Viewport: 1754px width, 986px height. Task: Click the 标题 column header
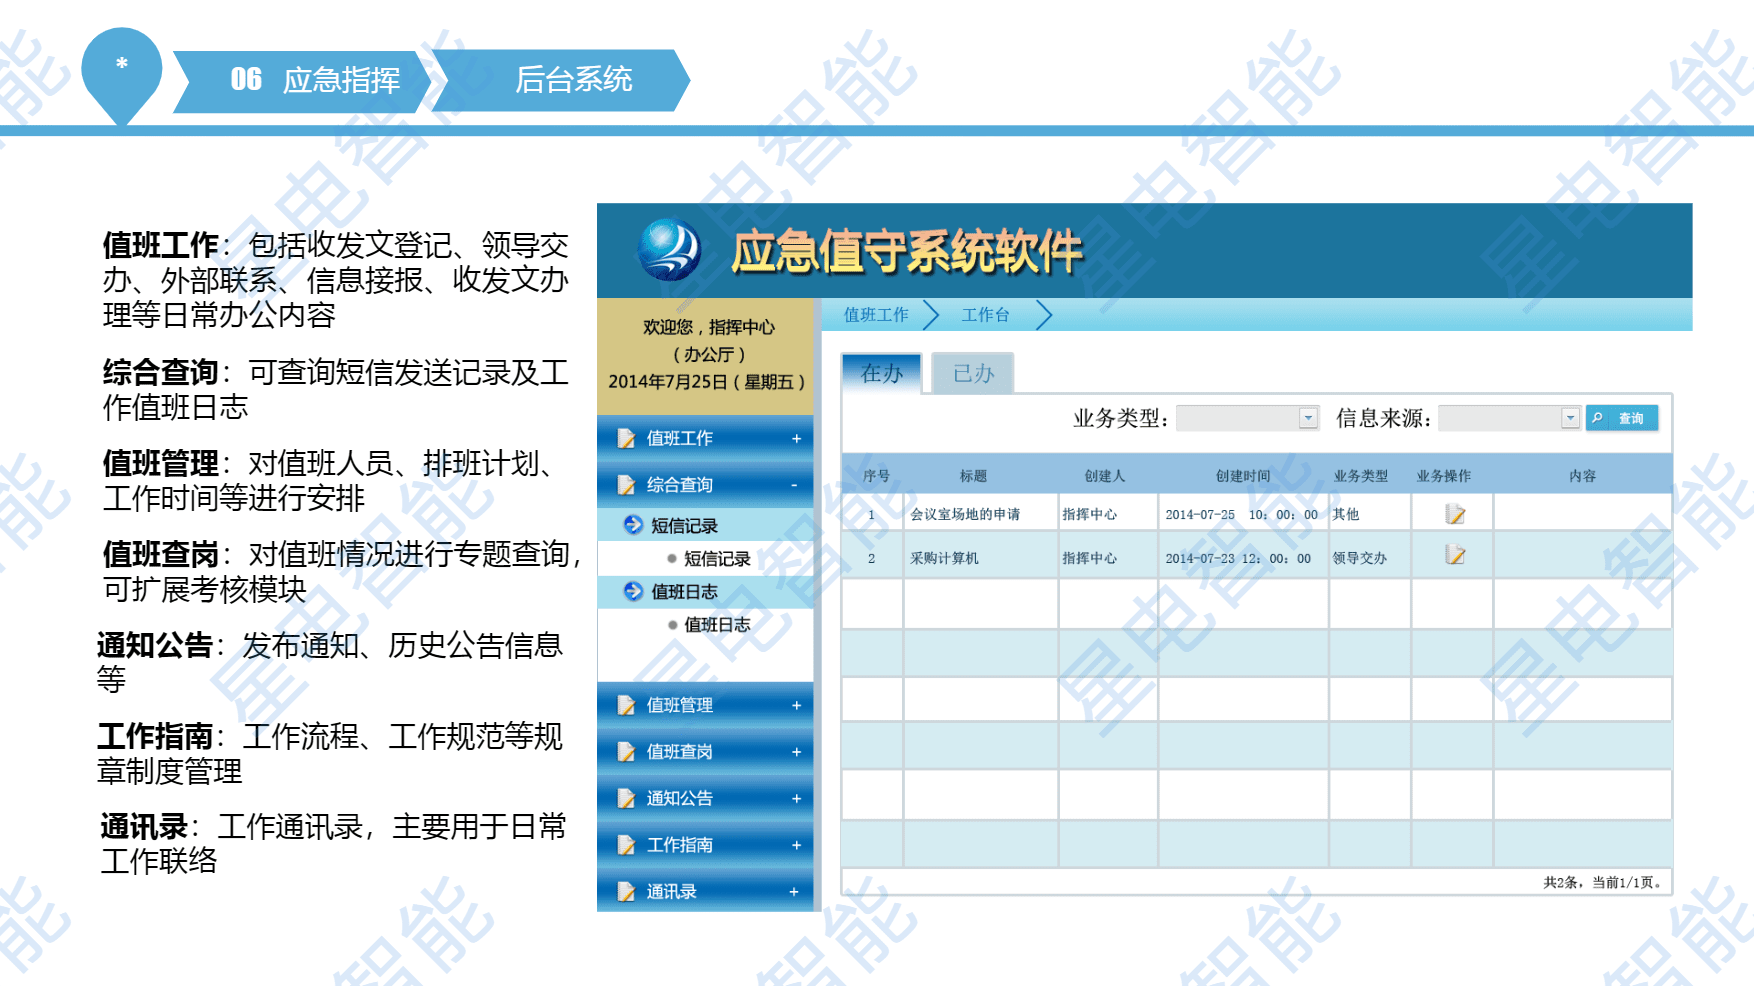973,476
